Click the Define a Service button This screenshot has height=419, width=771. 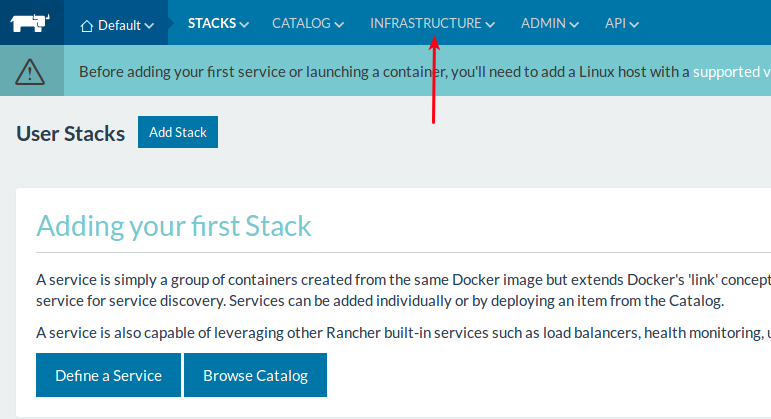(x=108, y=375)
